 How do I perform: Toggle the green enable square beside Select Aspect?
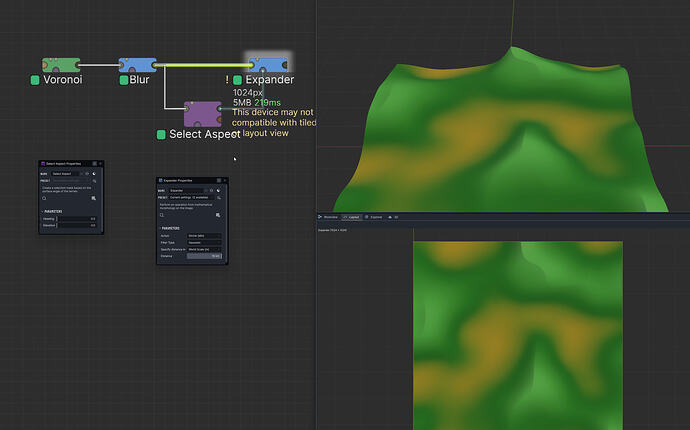coord(161,134)
